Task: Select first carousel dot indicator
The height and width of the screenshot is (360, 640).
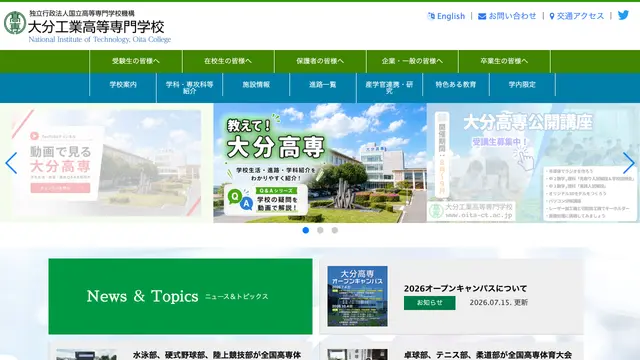Action: (x=306, y=230)
